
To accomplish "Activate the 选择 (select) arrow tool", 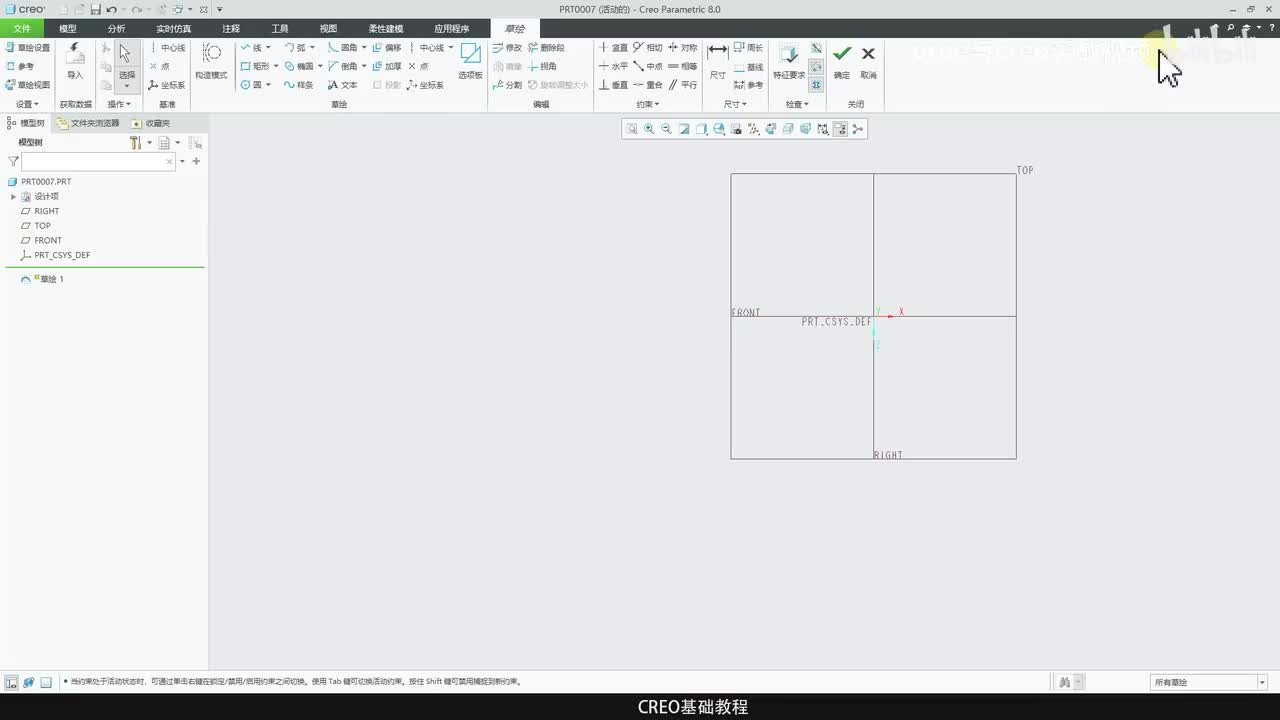I will 126,60.
